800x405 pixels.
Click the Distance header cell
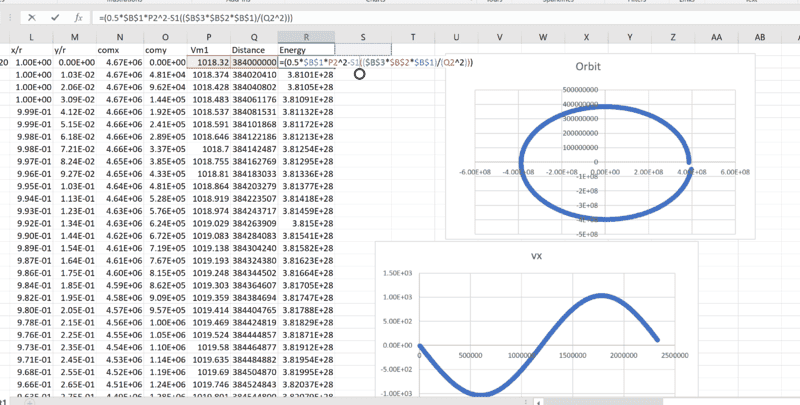click(254, 50)
